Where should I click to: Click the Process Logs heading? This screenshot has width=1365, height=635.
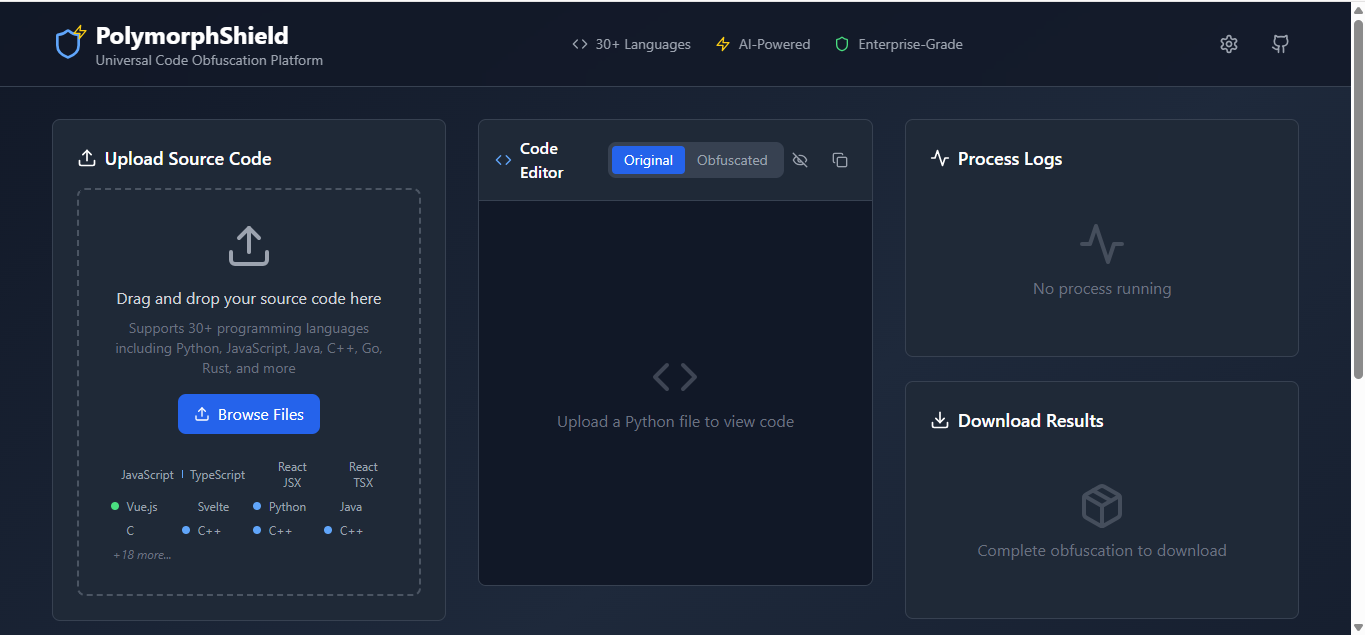pyautogui.click(x=1010, y=158)
